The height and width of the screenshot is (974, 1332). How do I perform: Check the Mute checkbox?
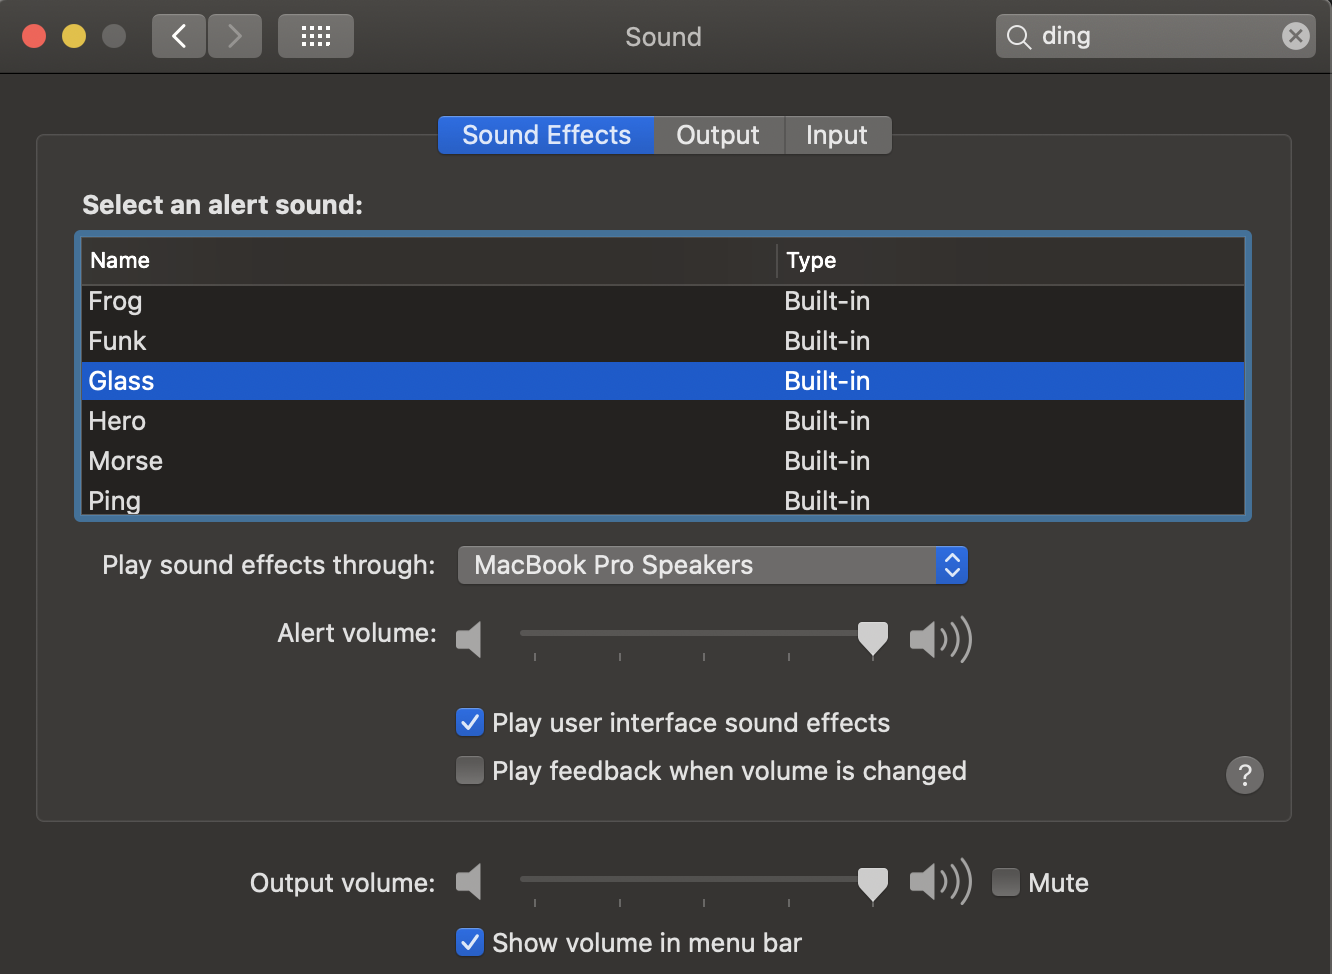[x=1006, y=883]
